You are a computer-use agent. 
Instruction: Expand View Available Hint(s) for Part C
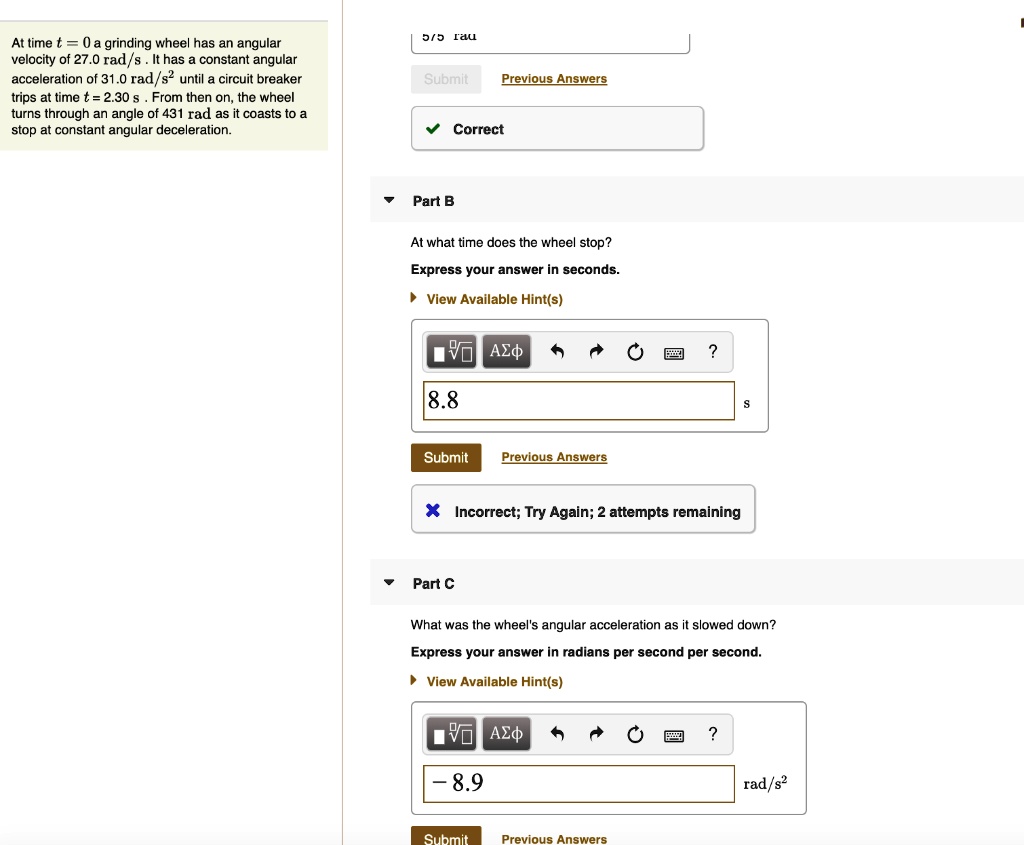[x=494, y=682]
